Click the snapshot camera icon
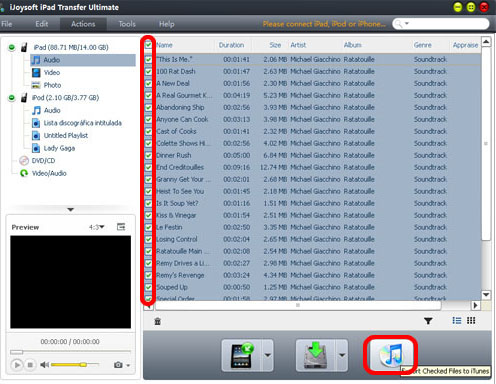The height and width of the screenshot is (384, 496). [x=118, y=365]
